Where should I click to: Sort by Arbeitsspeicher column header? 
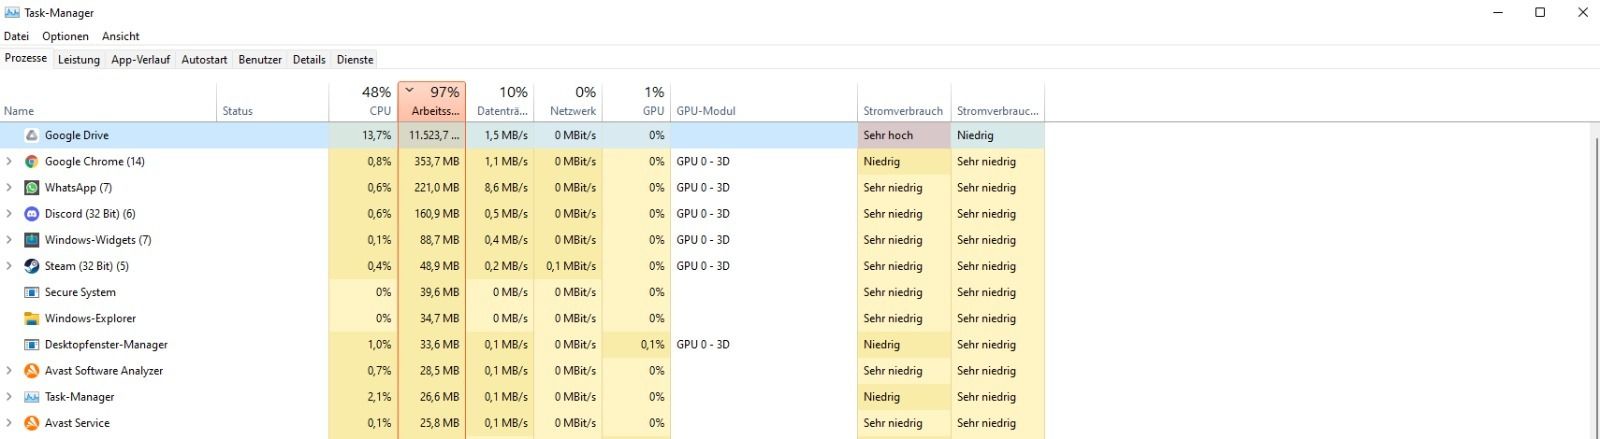pos(432,102)
